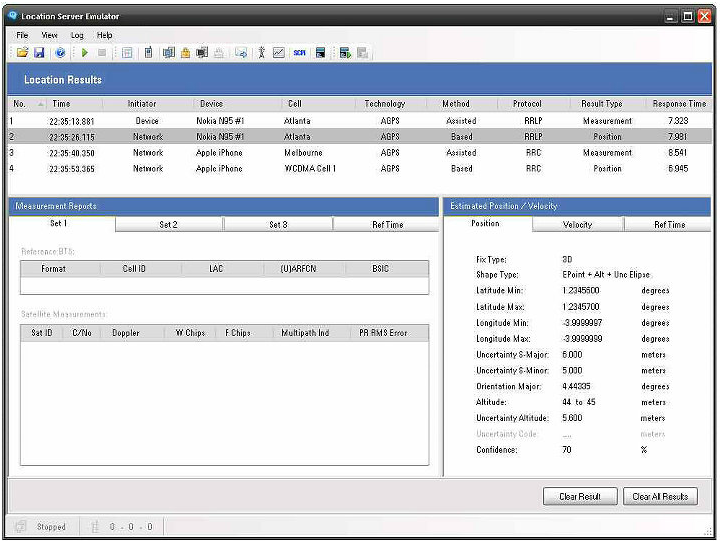The image size is (721, 545).
Task: Open Ref Time tab in Measurement Reports
Action: tap(387, 224)
